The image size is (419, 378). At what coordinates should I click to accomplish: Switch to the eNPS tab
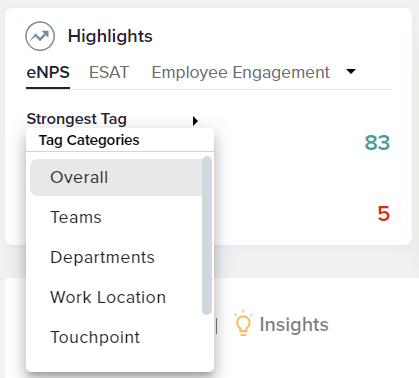click(x=48, y=72)
